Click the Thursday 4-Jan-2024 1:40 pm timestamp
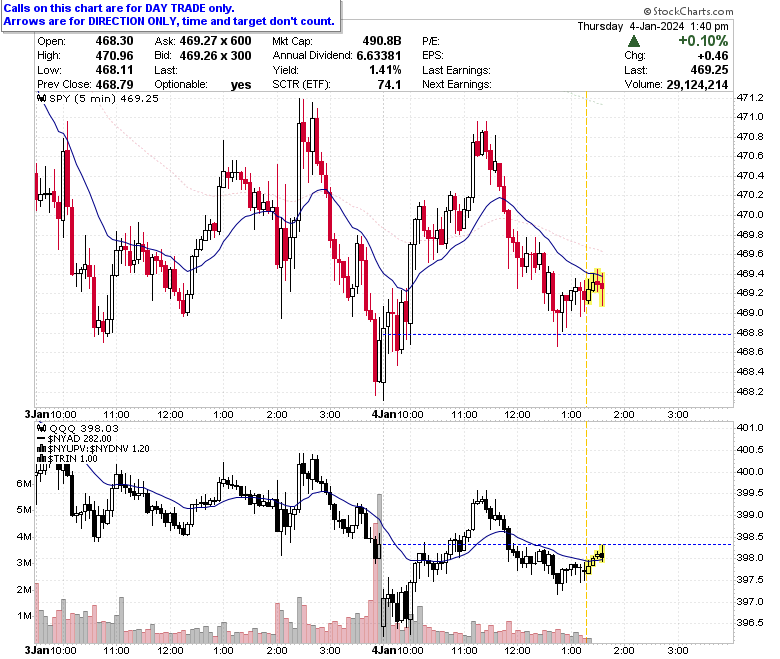780x659 pixels. [653, 26]
